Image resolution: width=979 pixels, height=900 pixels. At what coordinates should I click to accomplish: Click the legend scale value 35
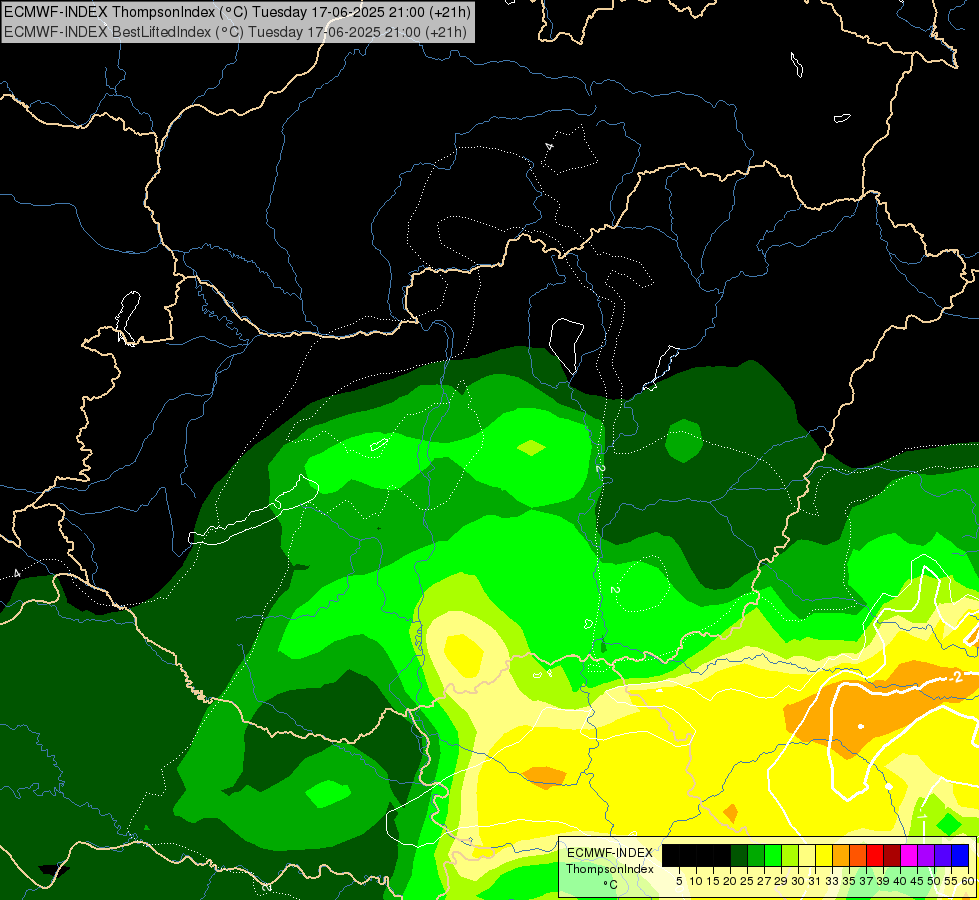(850, 881)
